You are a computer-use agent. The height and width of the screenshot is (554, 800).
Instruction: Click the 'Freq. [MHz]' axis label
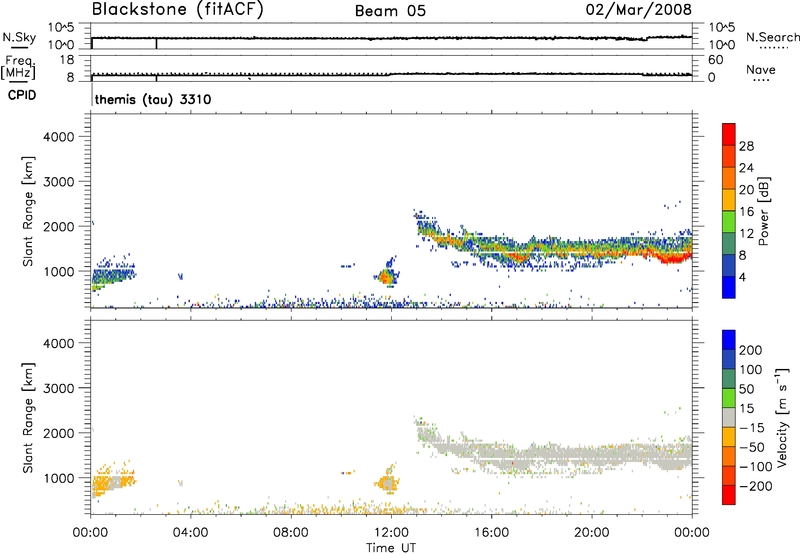coord(18,67)
